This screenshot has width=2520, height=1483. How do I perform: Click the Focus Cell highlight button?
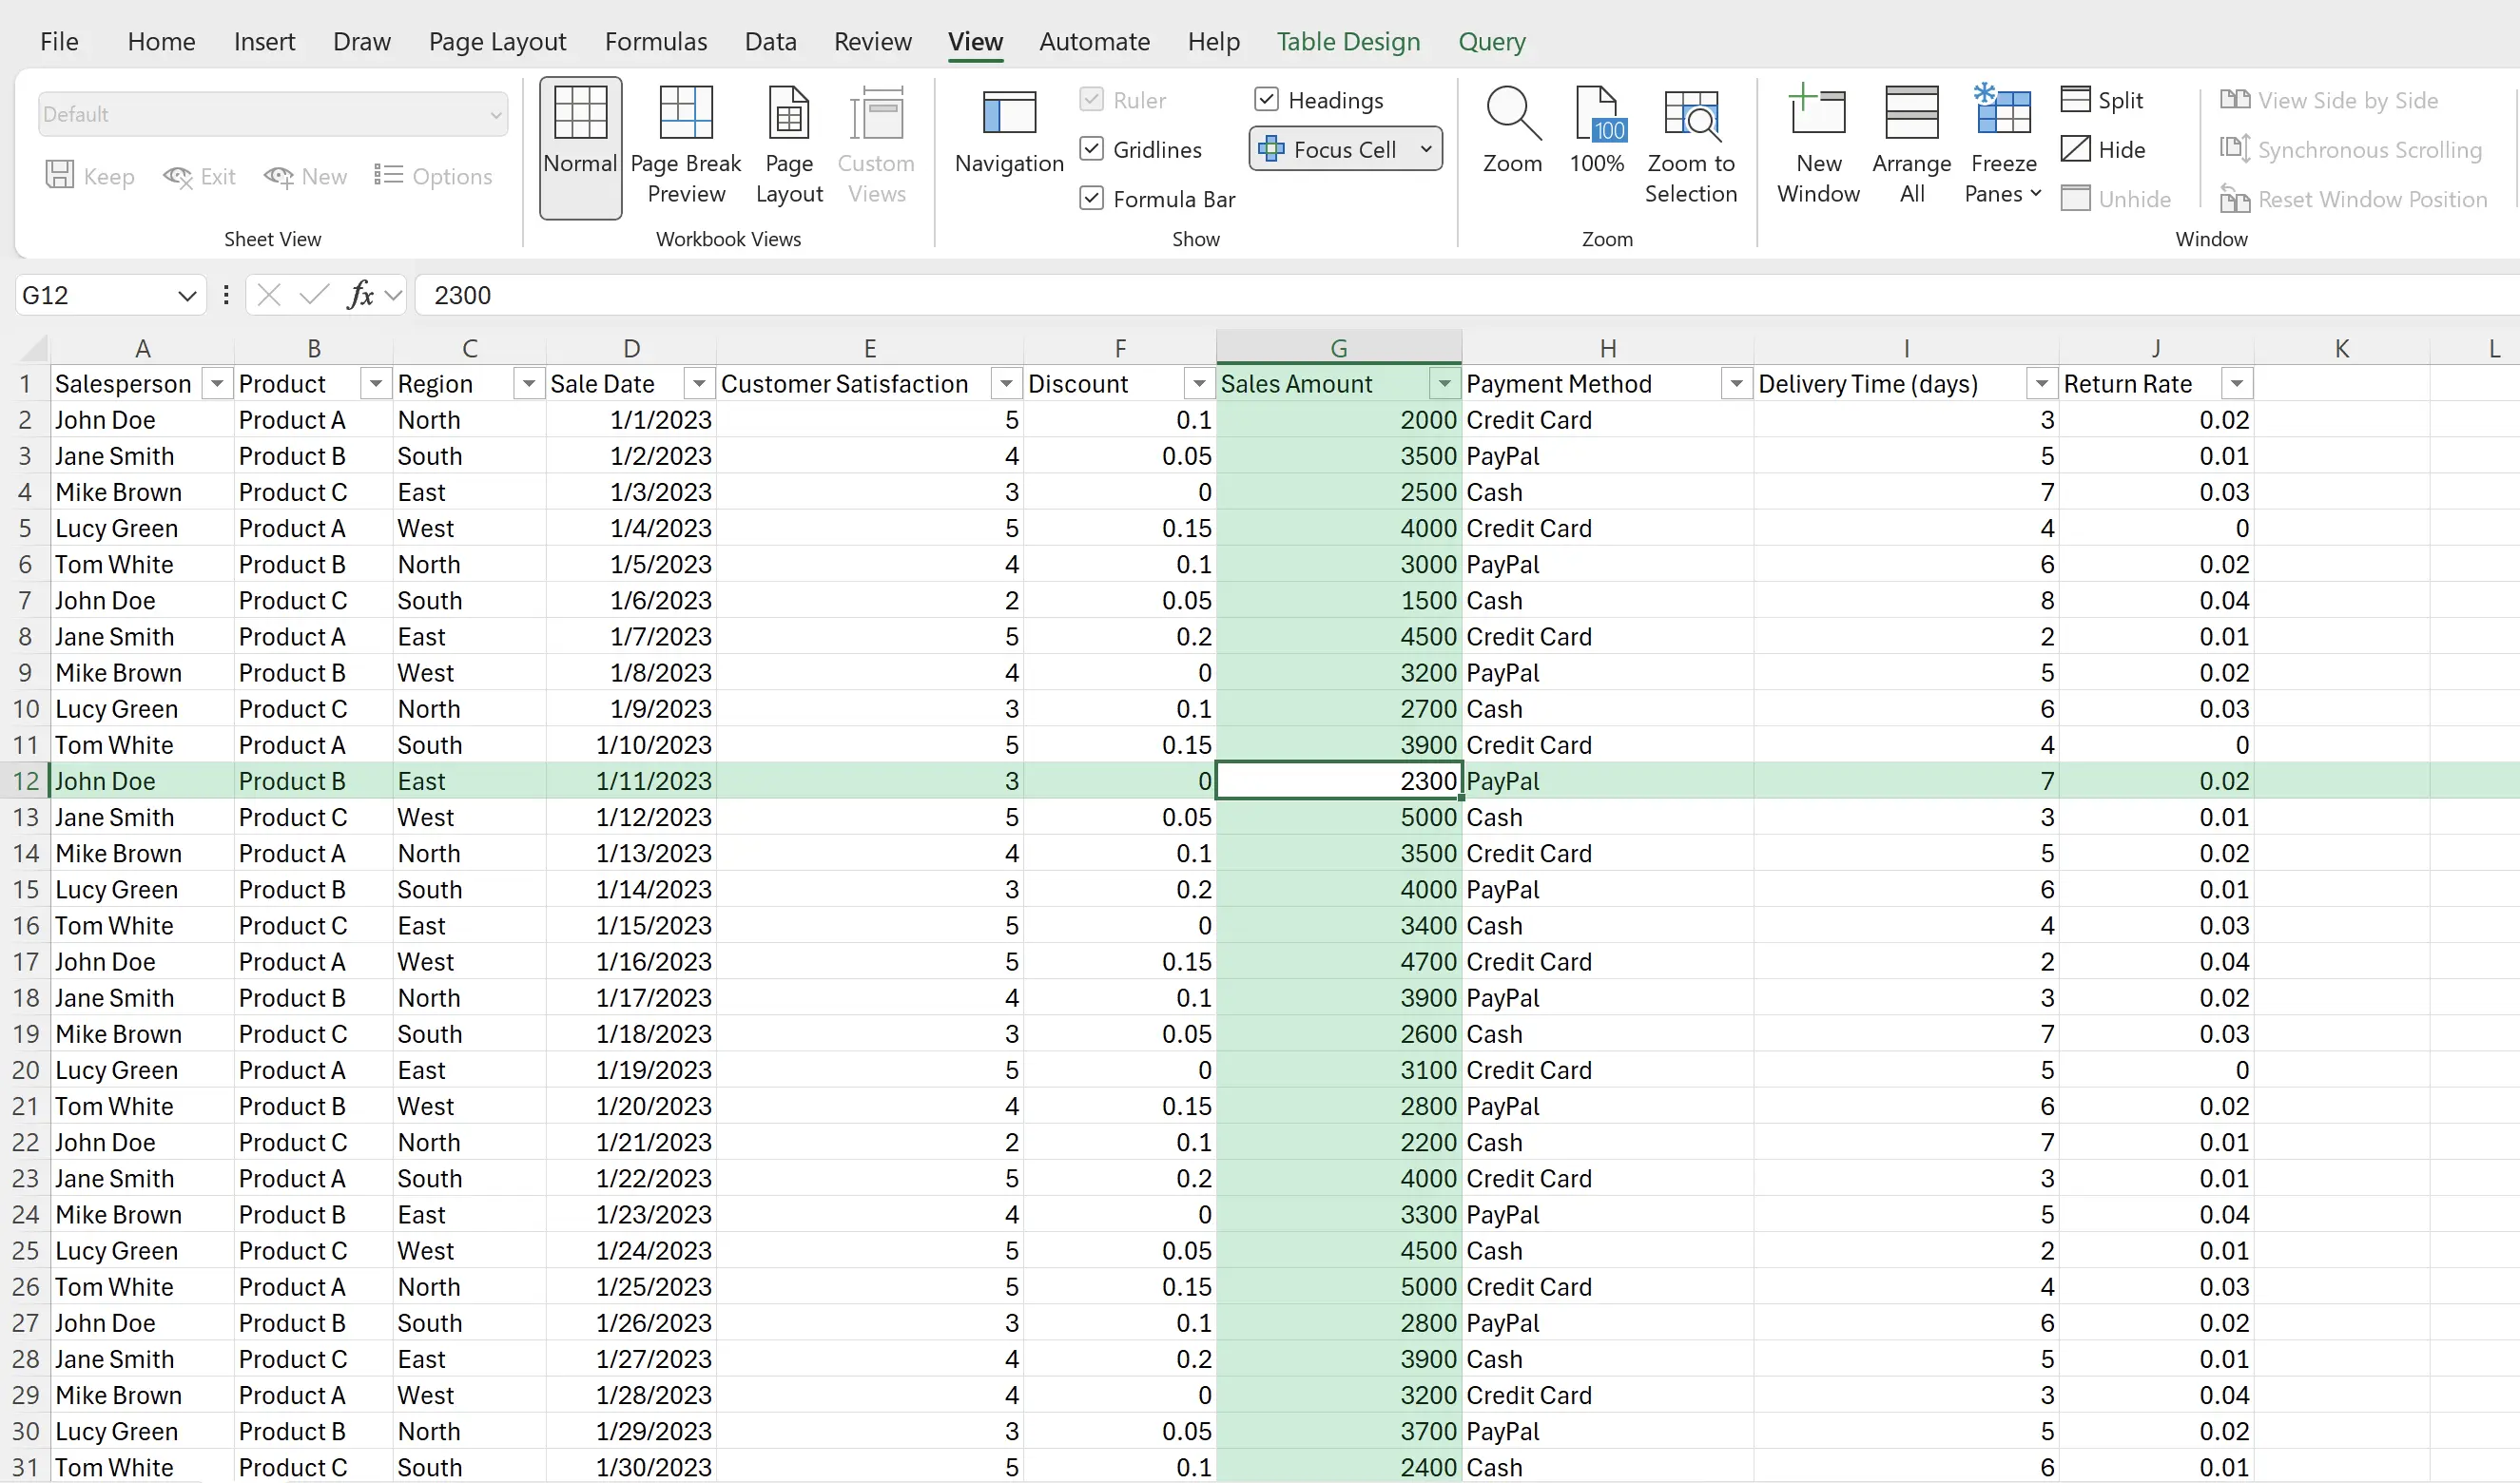1330,149
